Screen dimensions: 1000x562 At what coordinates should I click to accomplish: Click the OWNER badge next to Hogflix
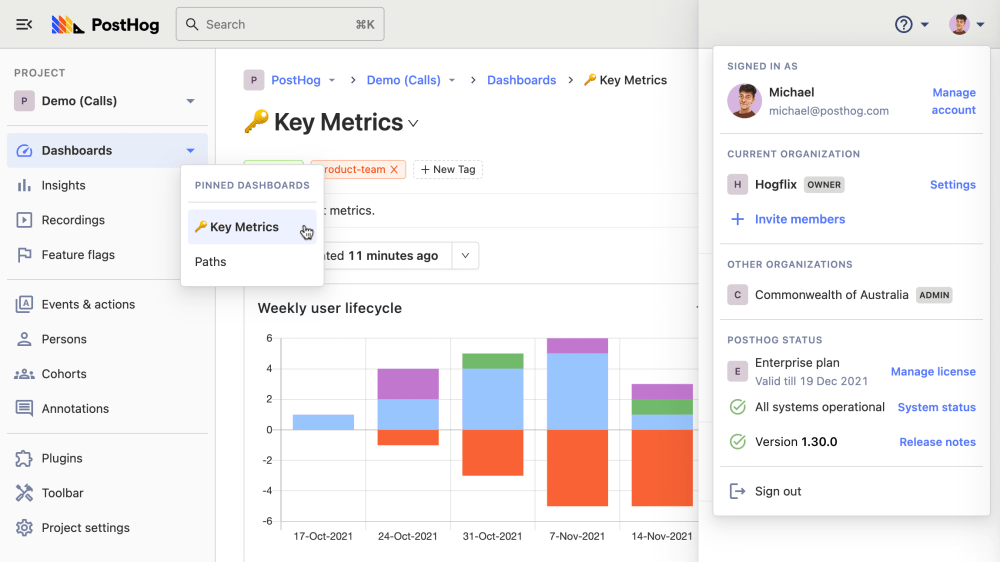click(x=824, y=184)
